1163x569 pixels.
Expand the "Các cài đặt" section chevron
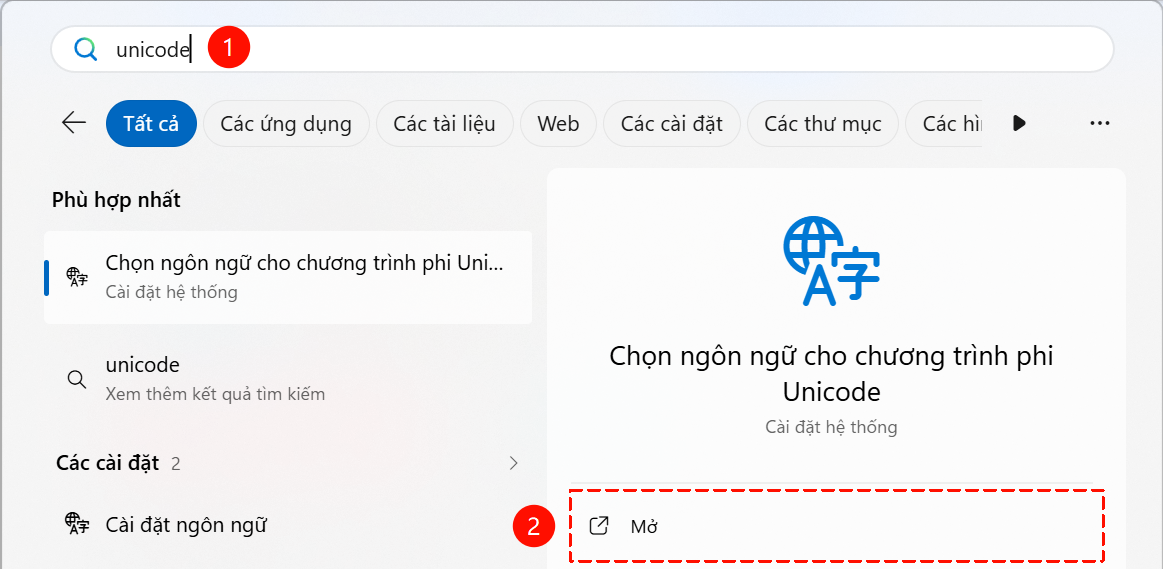pos(514,463)
